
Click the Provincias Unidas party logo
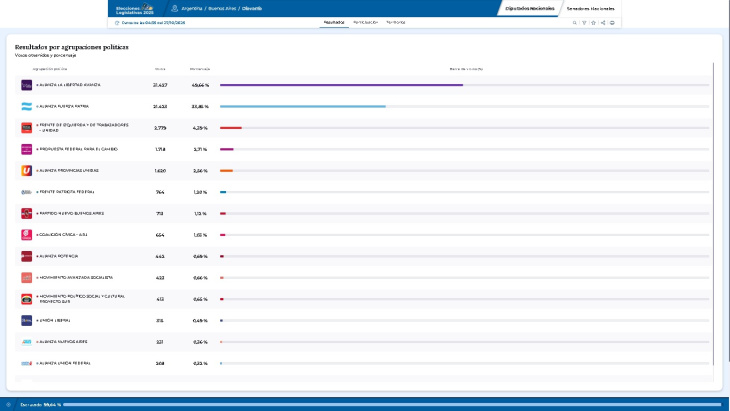point(27,171)
